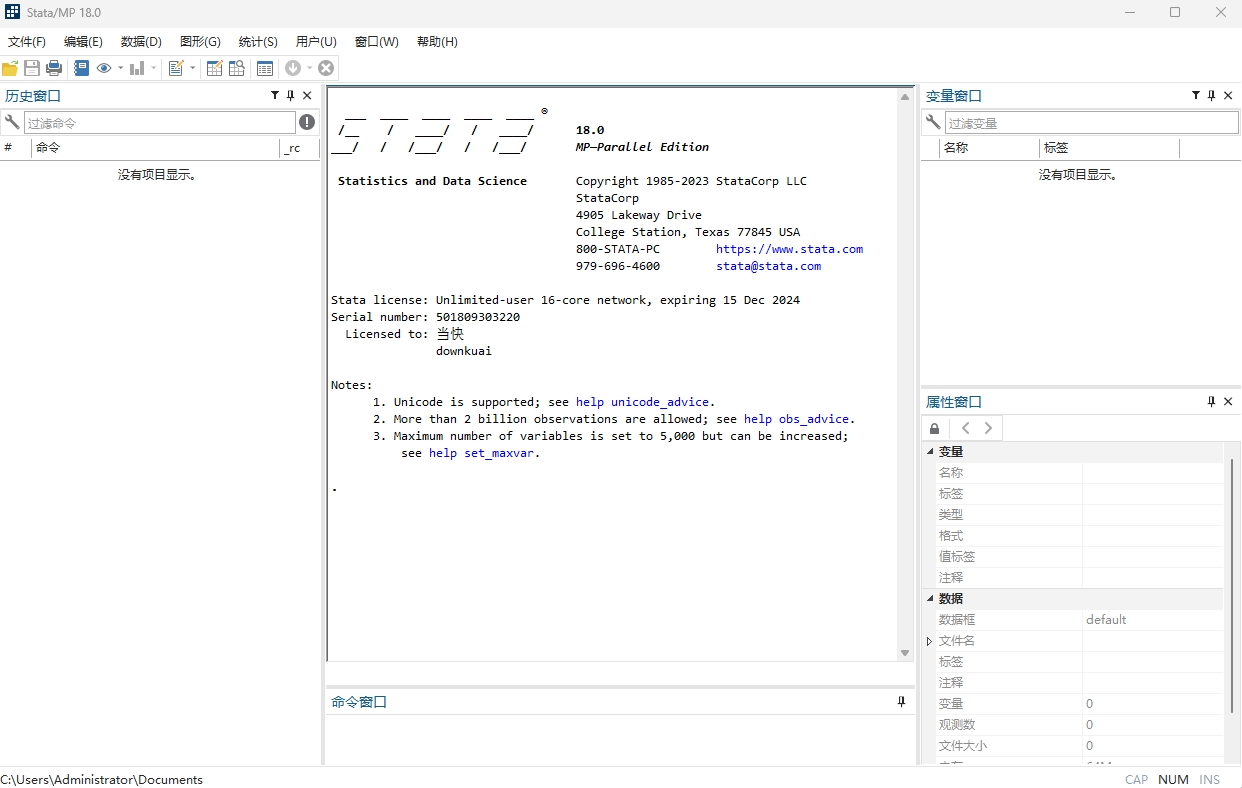Open the 文件(F) menu
Image resolution: width=1242 pixels, height=788 pixels.
coord(27,42)
